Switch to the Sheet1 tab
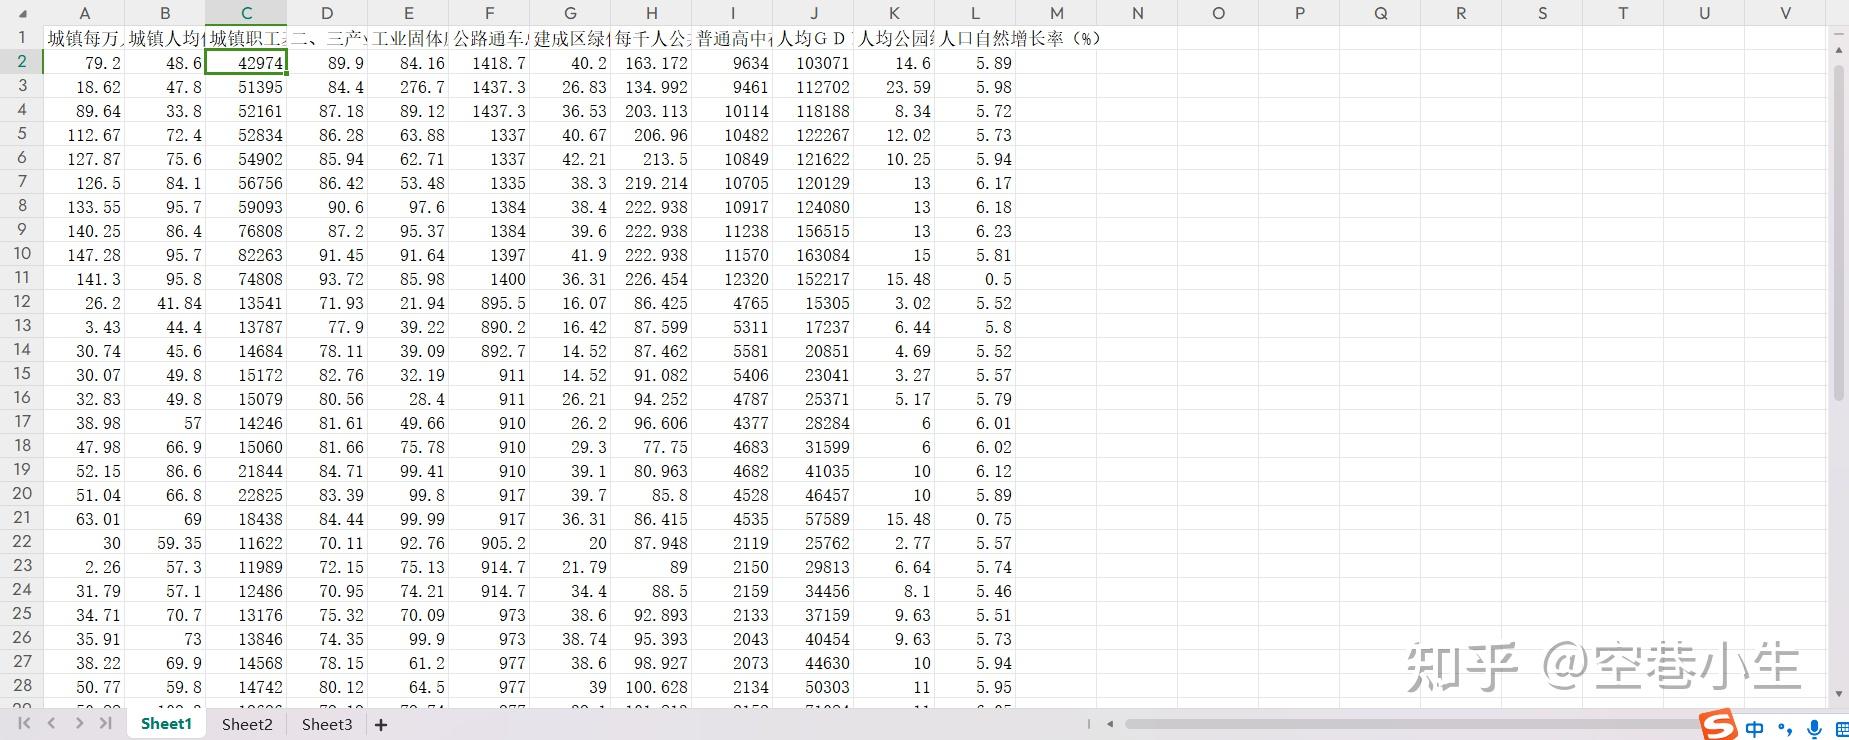The height and width of the screenshot is (740, 1849). (166, 724)
